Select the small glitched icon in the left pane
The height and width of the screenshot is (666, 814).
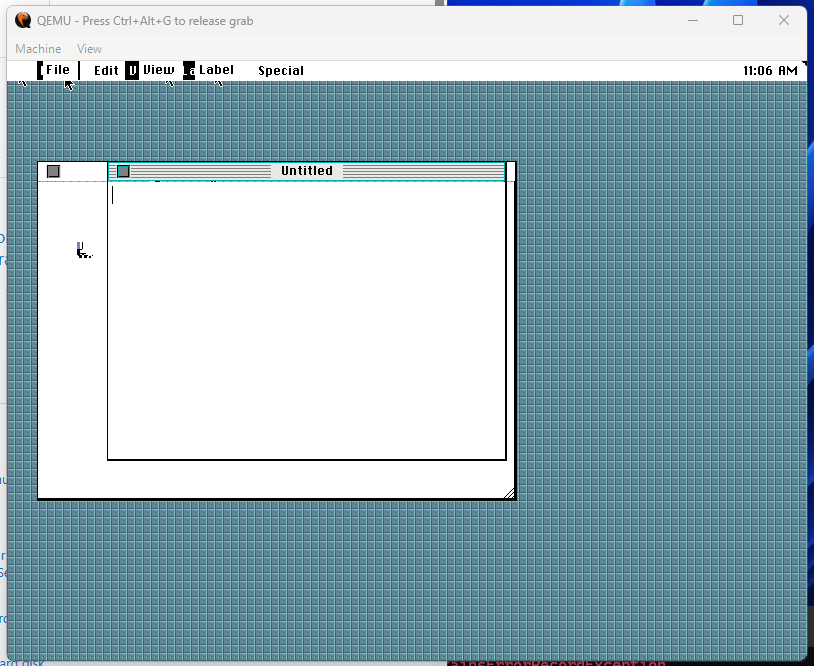pos(83,250)
